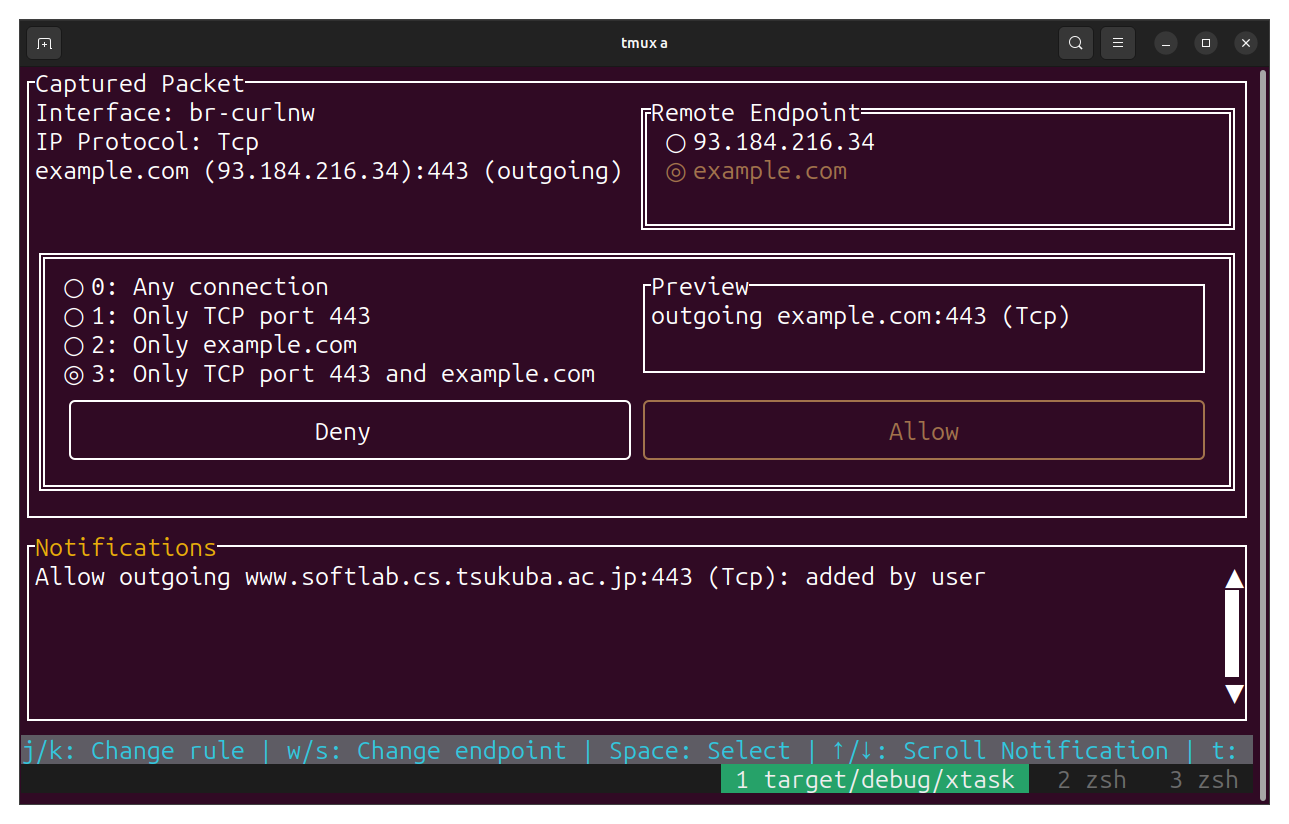Click the notifications scroll down arrow
Viewport: 1289px width, 824px height.
(1234, 694)
